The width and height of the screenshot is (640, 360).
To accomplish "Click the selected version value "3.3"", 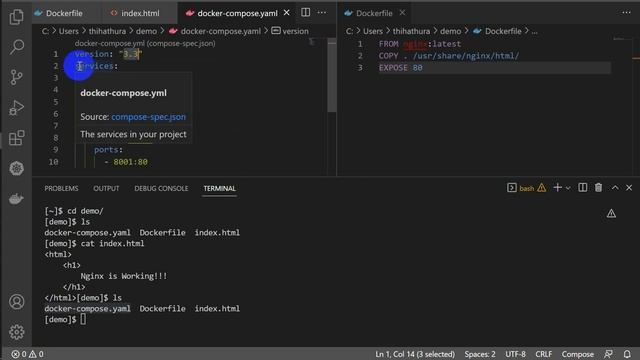I will pos(131,54).
